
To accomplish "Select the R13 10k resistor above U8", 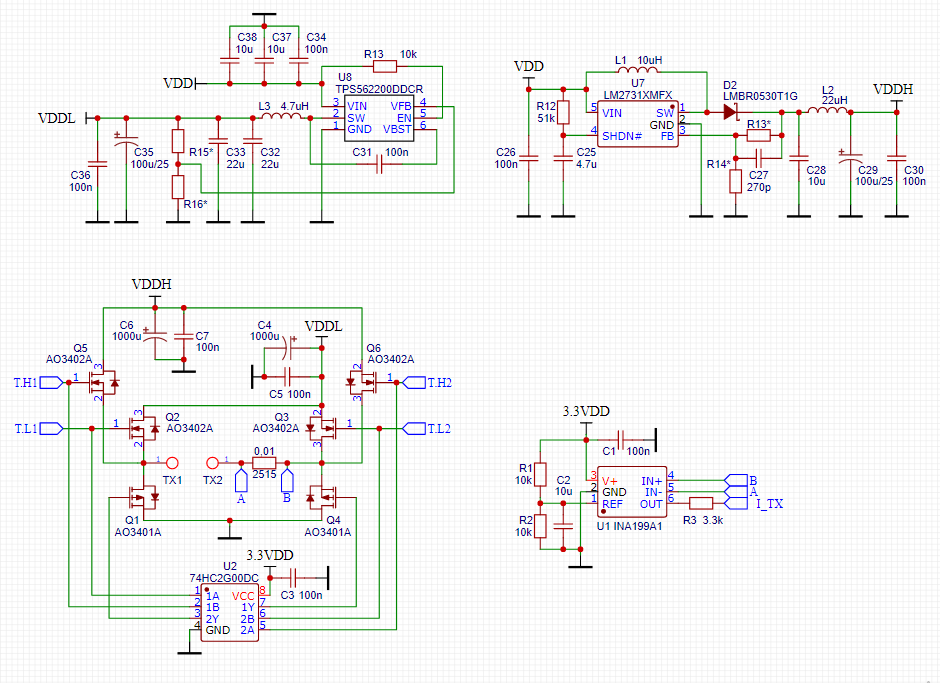I will click(384, 67).
